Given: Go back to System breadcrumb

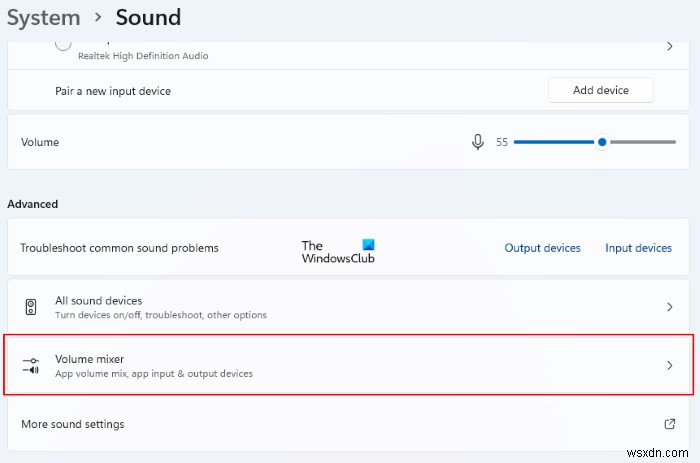Looking at the screenshot, I should tap(44, 18).
